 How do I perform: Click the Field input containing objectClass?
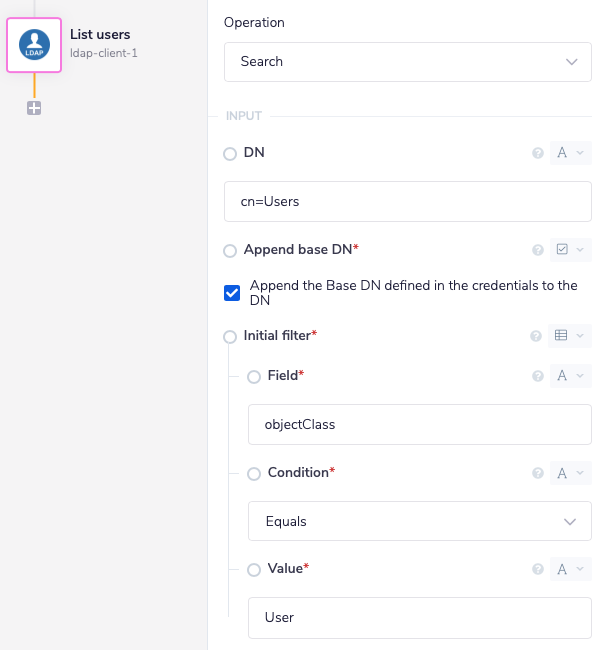click(420, 424)
